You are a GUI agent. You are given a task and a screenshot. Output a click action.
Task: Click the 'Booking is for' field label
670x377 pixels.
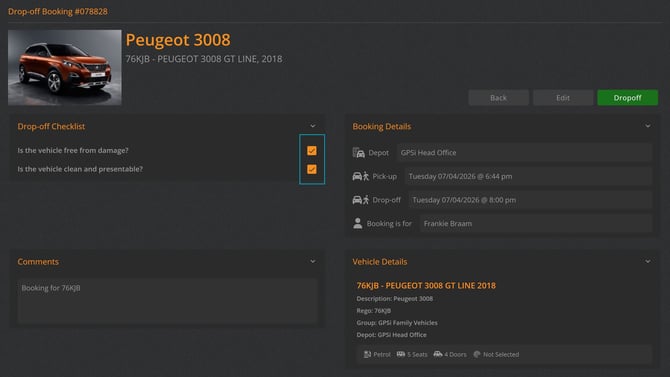[389, 224]
